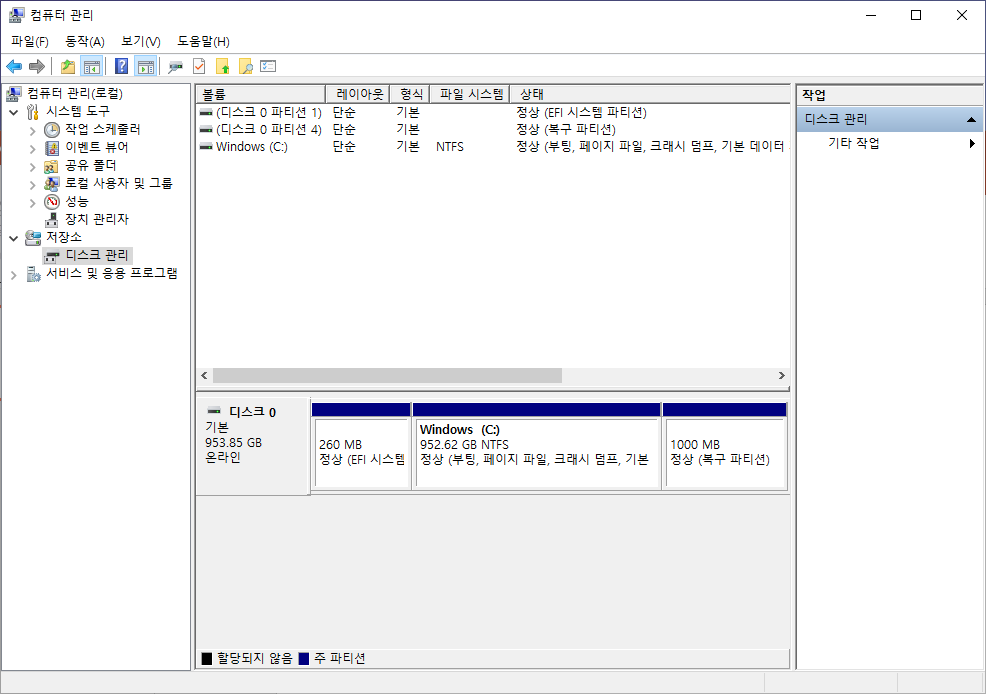986x694 pixels.
Task: Expand the 공유 폴더 node
Action: click(33, 167)
